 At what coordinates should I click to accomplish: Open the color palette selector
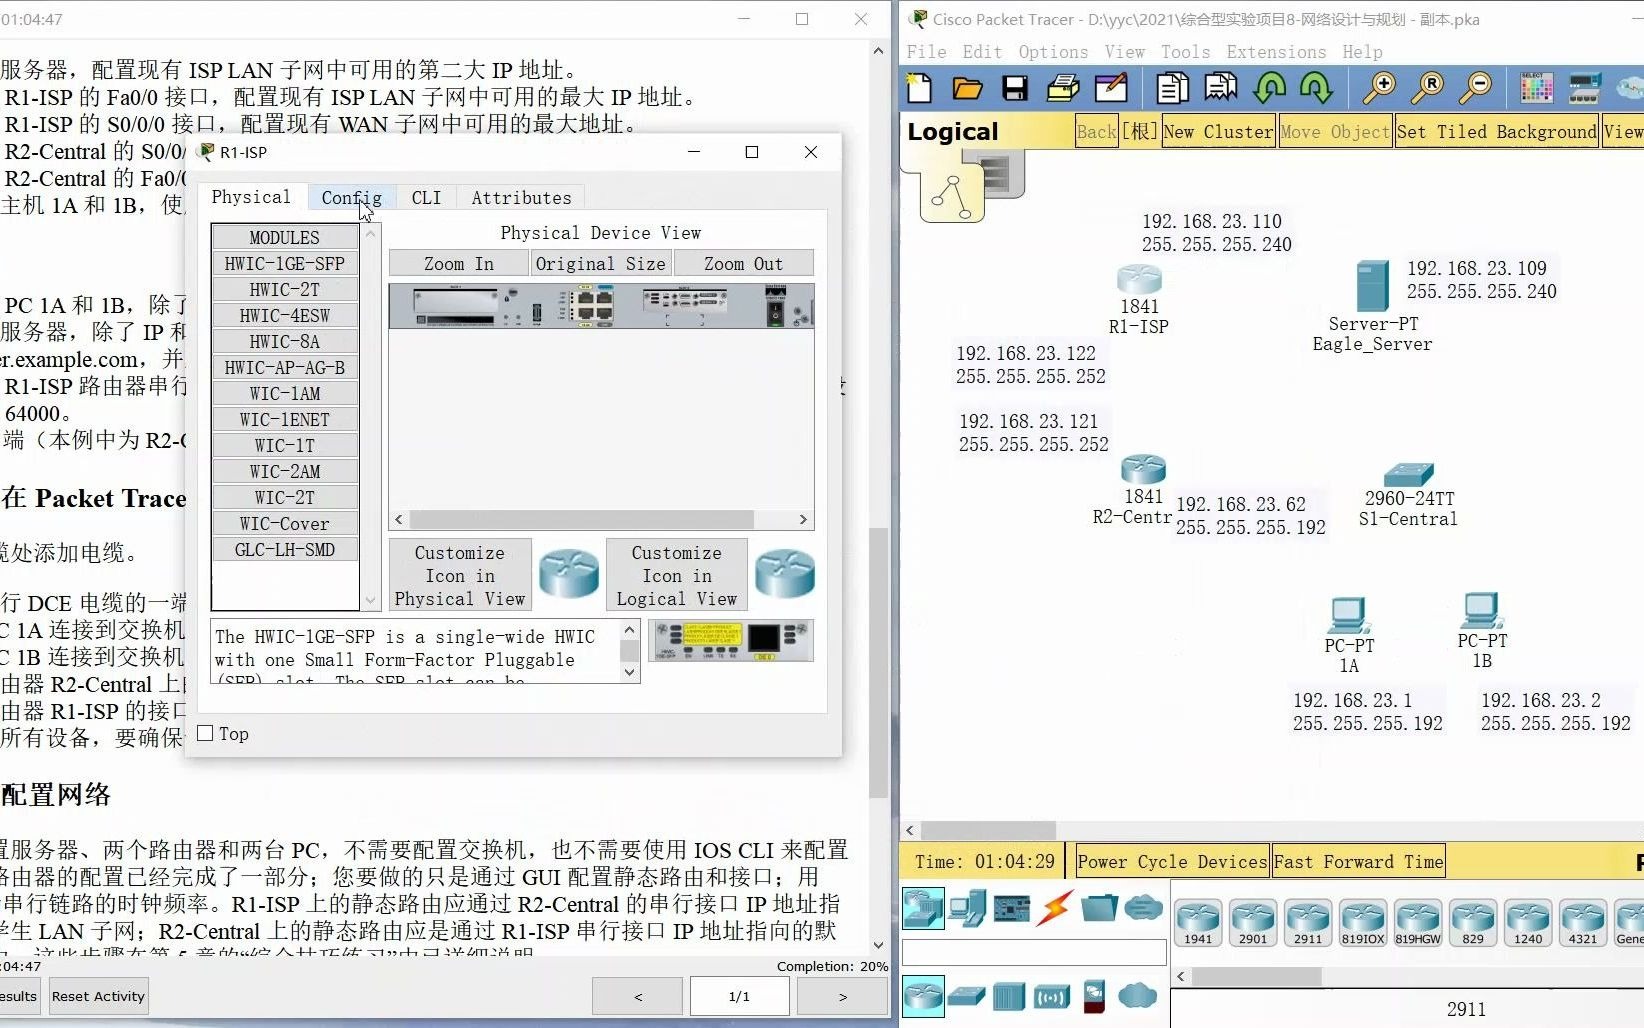1536,88
